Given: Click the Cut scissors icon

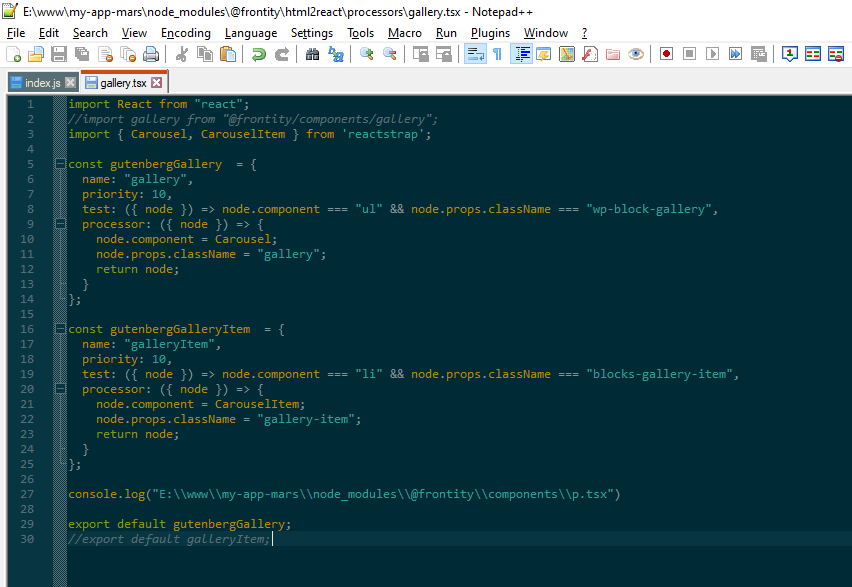Looking at the screenshot, I should click(x=182, y=54).
